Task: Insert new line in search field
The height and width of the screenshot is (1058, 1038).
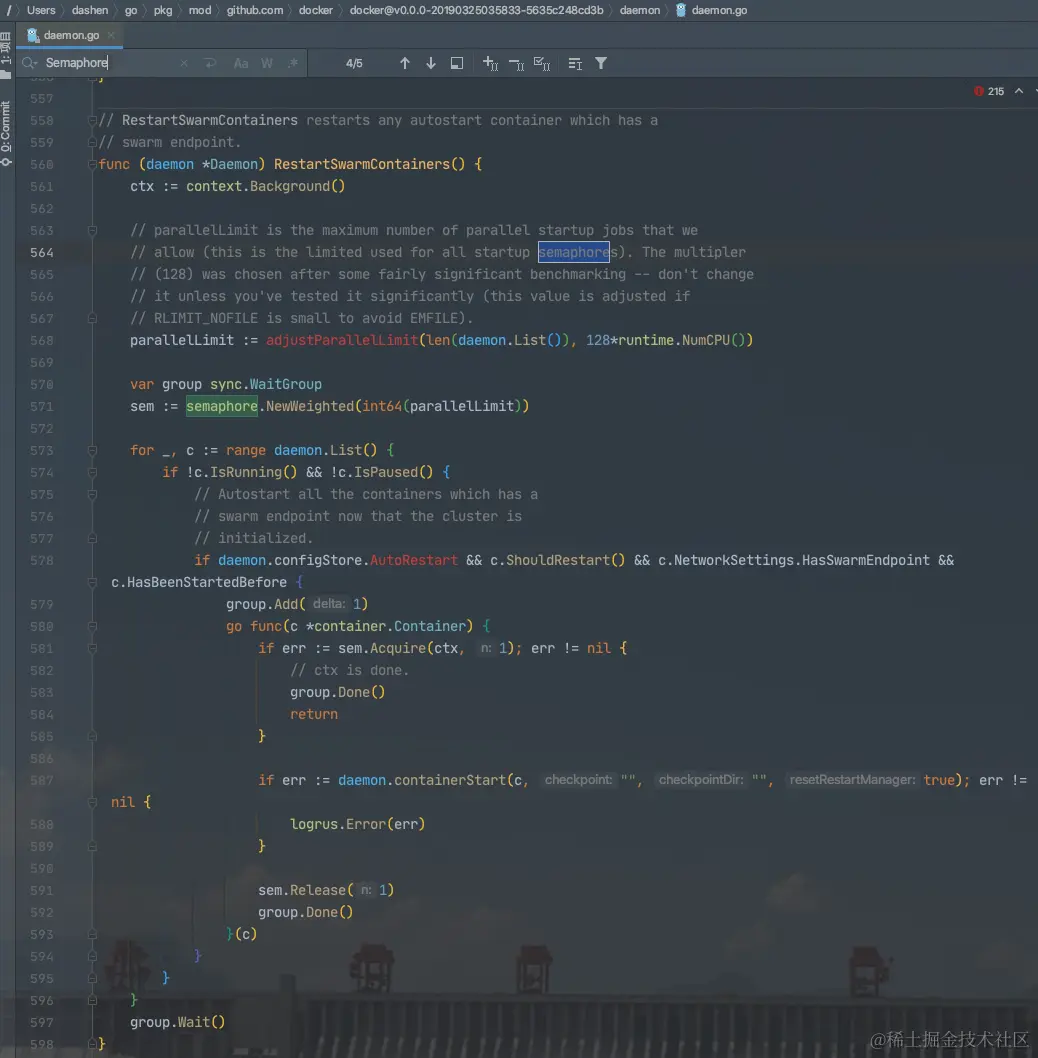Action: [x=210, y=63]
